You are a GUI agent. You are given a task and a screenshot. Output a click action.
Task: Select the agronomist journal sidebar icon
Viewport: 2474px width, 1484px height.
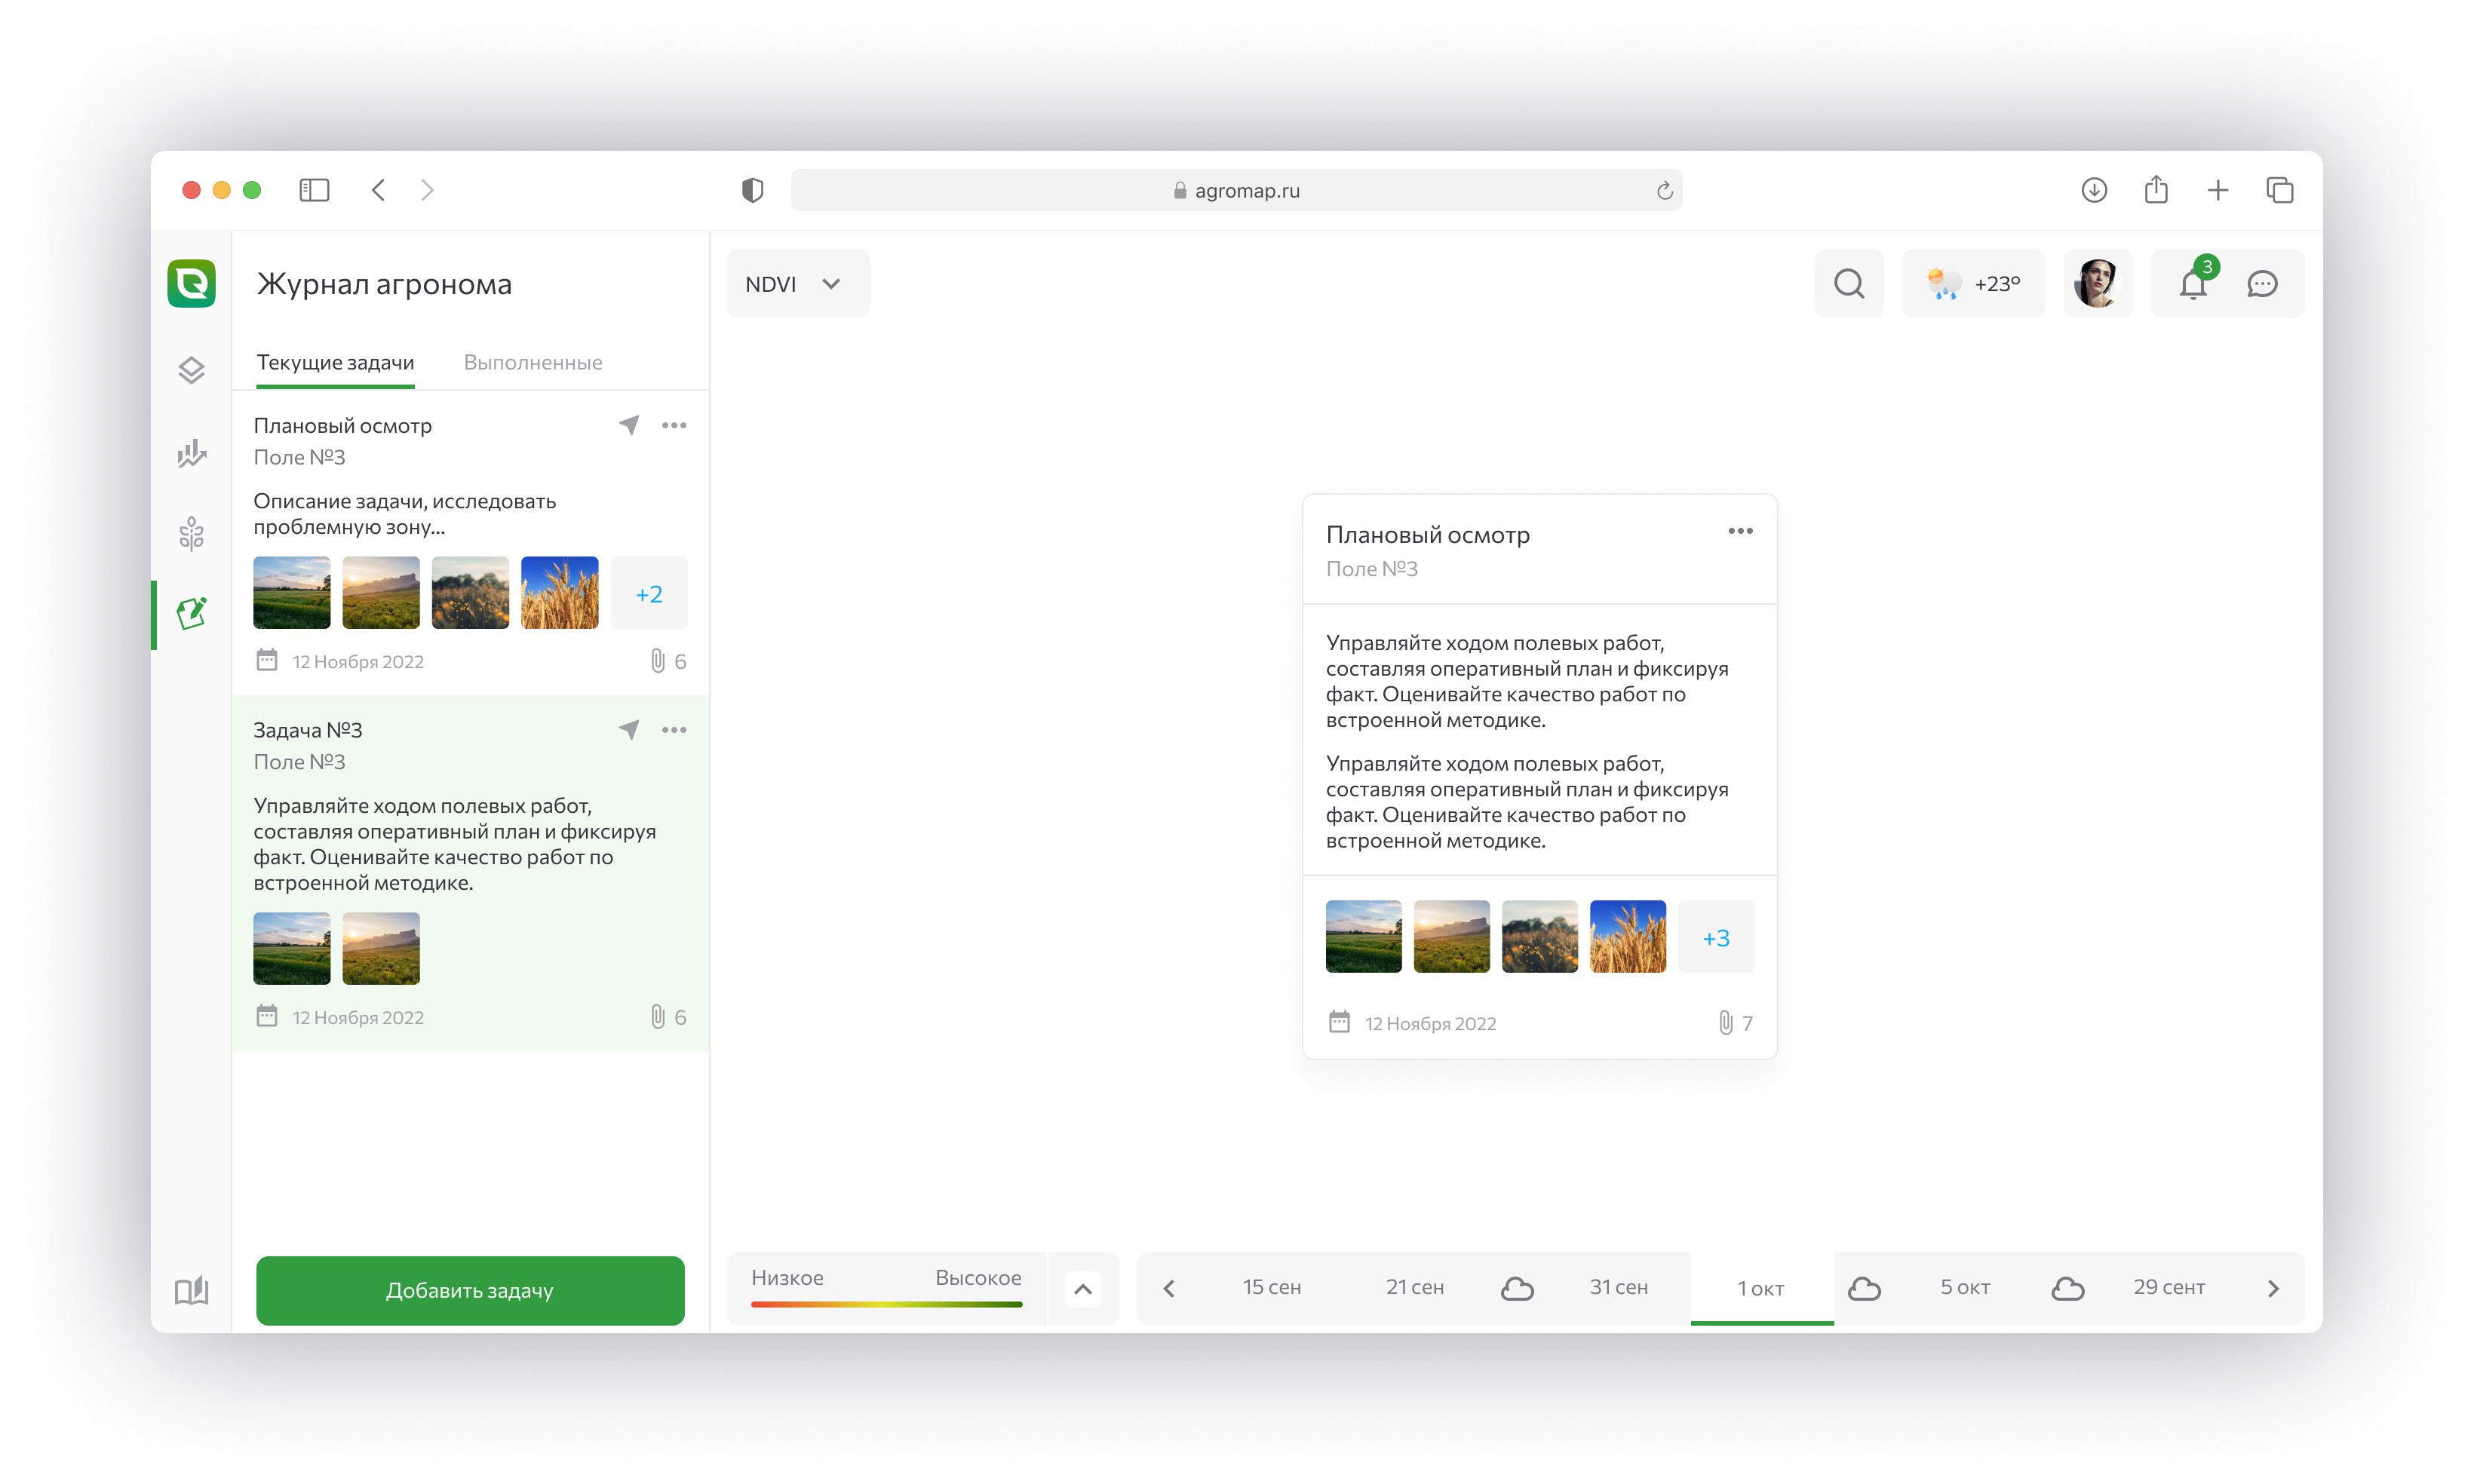pyautogui.click(x=191, y=613)
